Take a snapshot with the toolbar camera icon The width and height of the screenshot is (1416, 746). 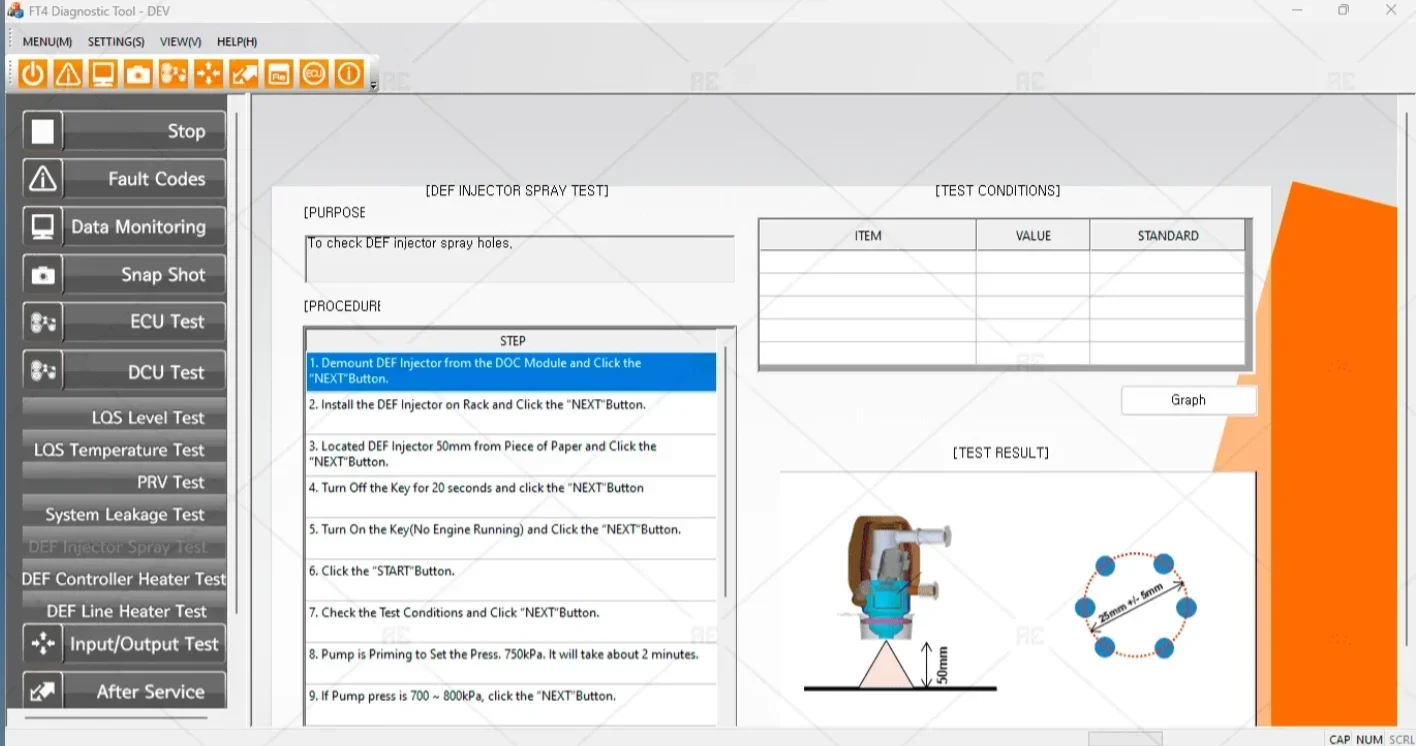[x=138, y=73]
